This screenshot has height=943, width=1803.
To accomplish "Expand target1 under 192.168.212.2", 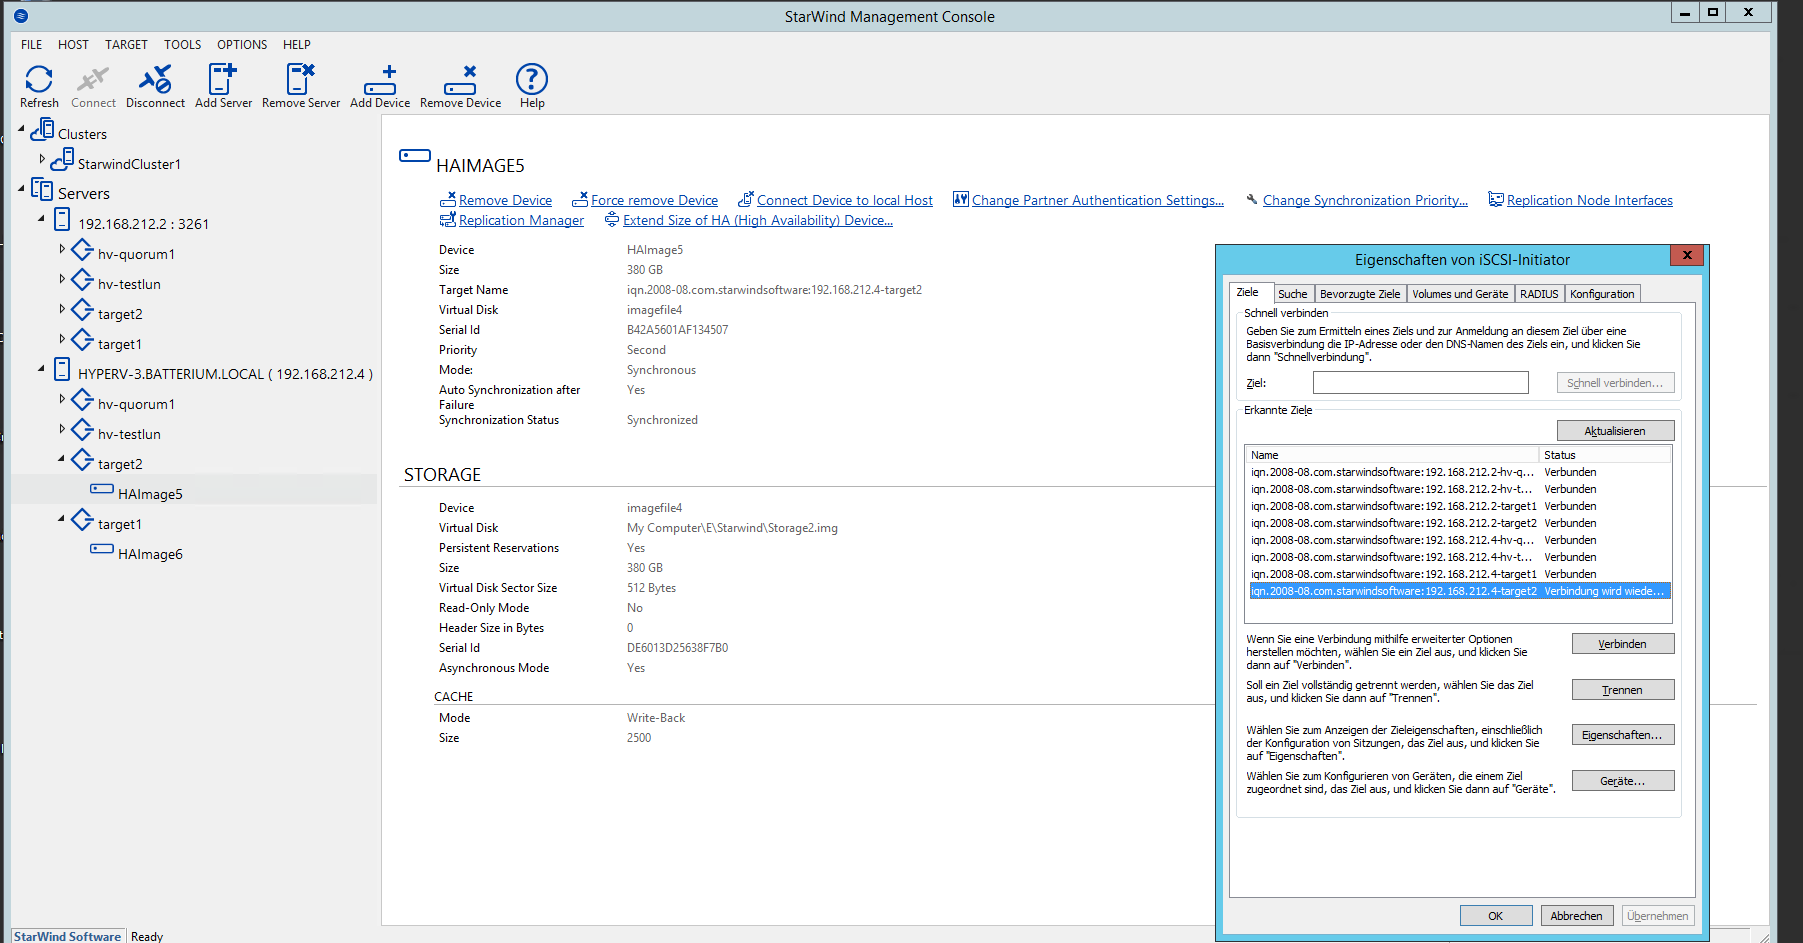I will pyautogui.click(x=62, y=339).
